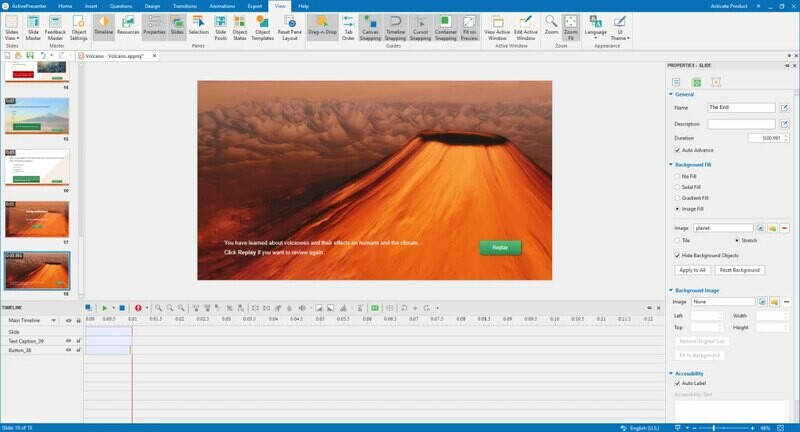Toggle the Auto Advance checkbox

click(x=678, y=150)
